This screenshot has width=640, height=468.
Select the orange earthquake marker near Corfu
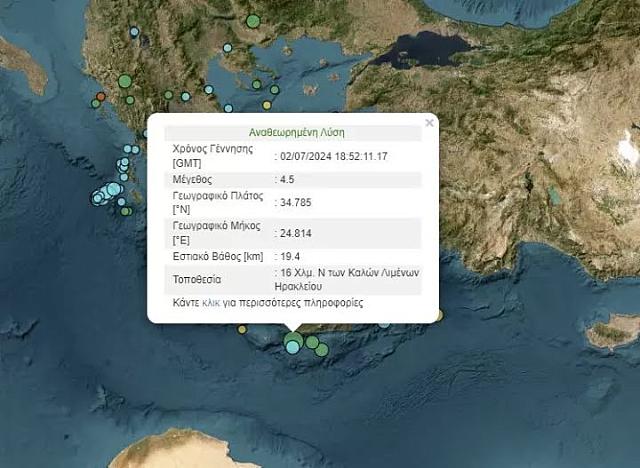point(101,97)
